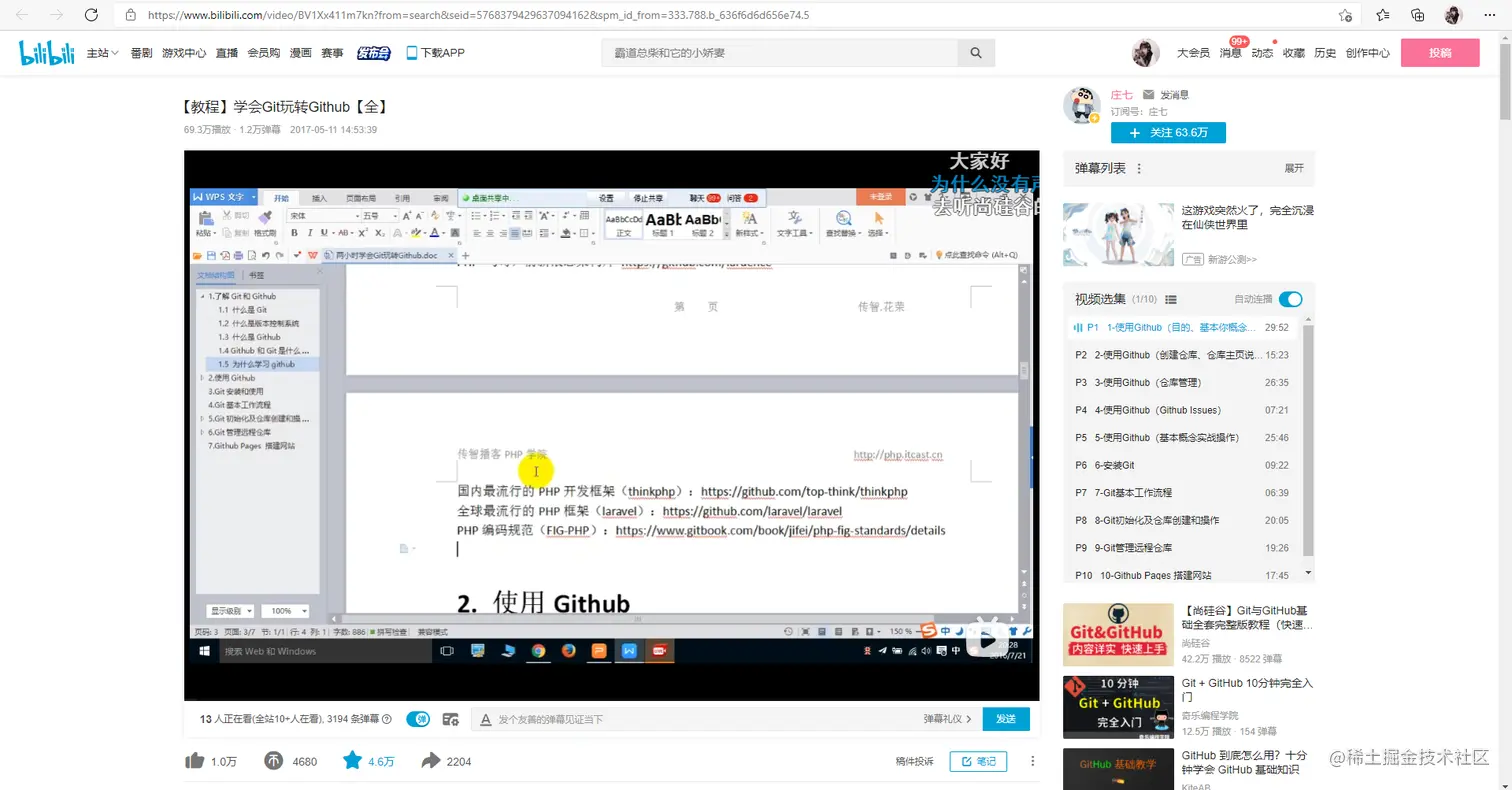Open 创作中心 in the header
The height and width of the screenshot is (790, 1512).
(1368, 53)
